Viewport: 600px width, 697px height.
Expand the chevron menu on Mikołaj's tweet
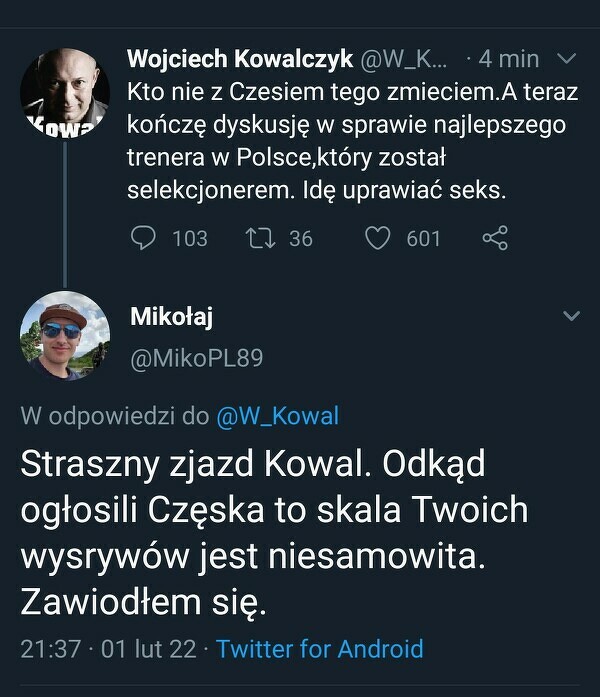[571, 317]
